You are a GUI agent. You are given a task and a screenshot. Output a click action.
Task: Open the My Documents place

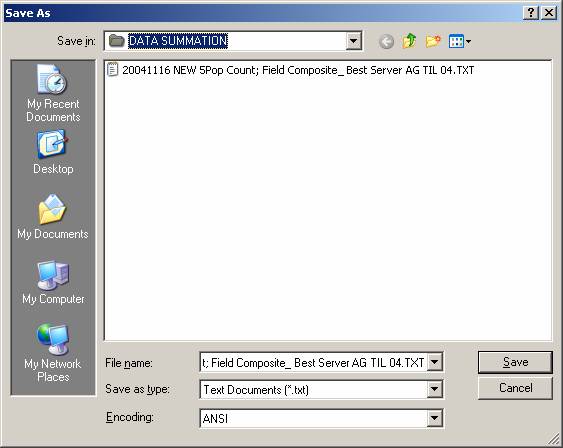[53, 217]
